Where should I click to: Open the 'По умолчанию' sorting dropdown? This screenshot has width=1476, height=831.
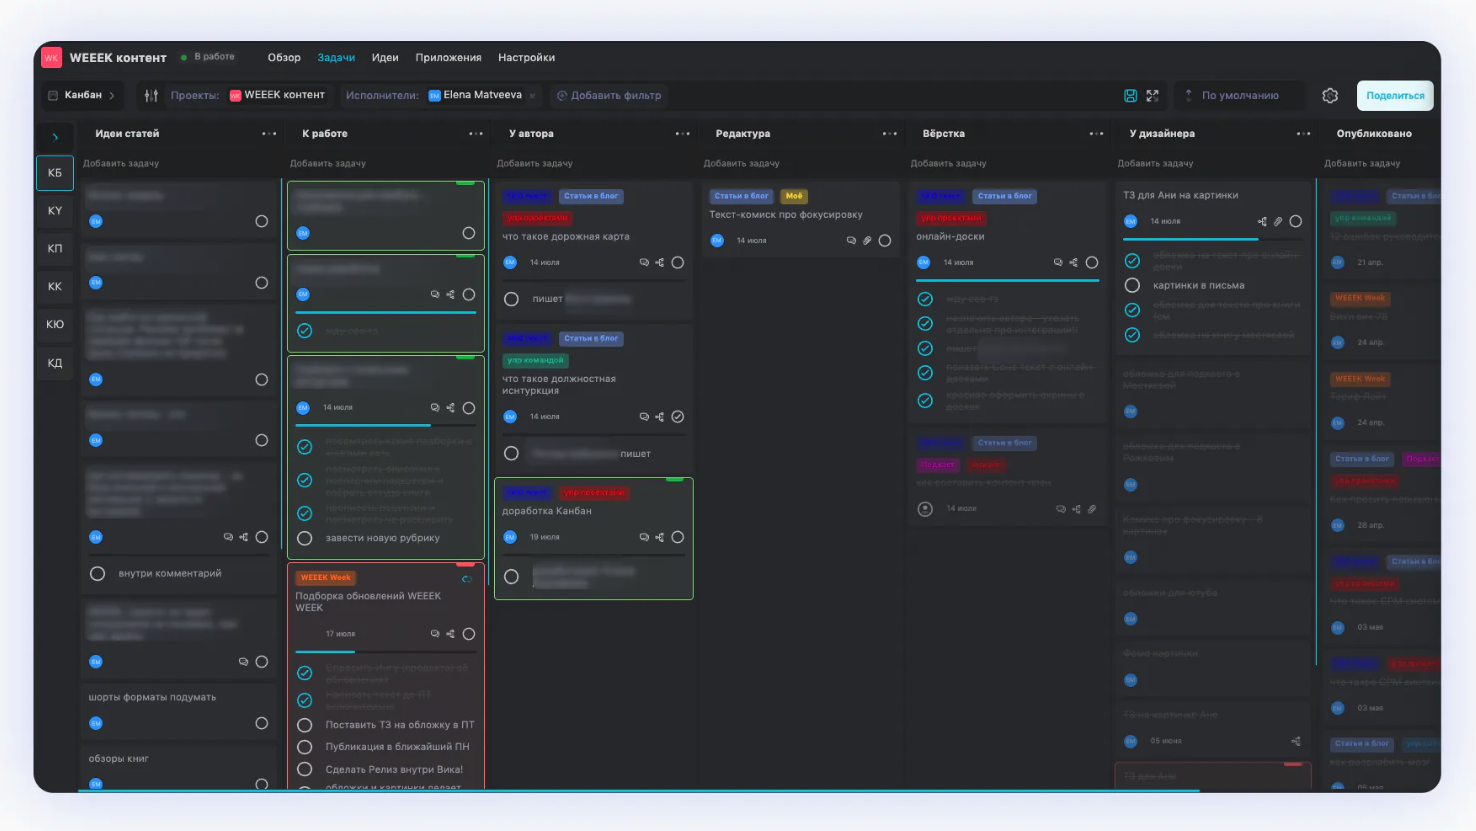1239,96
